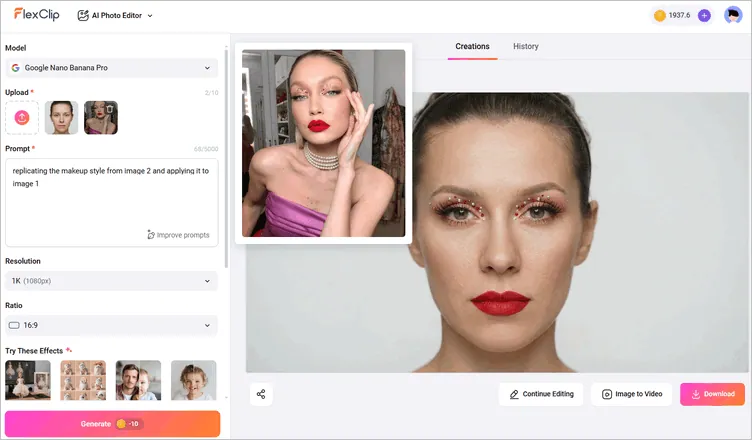Delete the second uploaded makeup photo
The height and width of the screenshot is (440, 752).
tap(110, 109)
